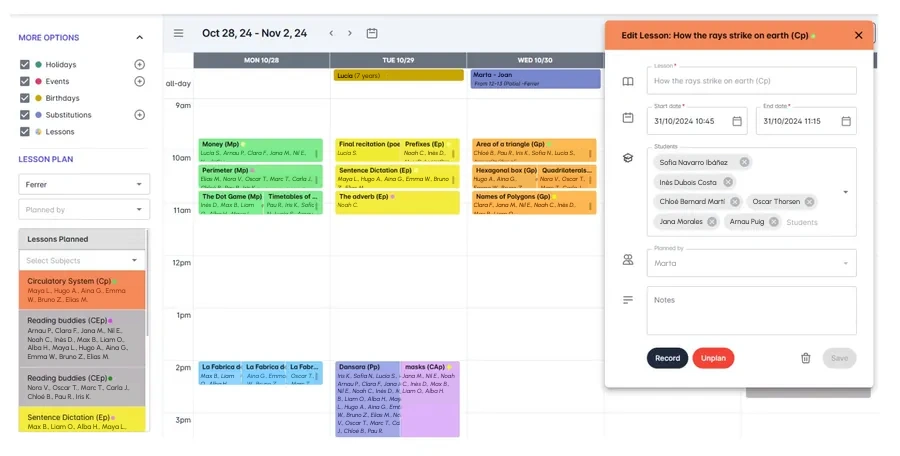Remove student Inès Dubois Costa chip
The height and width of the screenshot is (456, 900).
click(x=728, y=182)
